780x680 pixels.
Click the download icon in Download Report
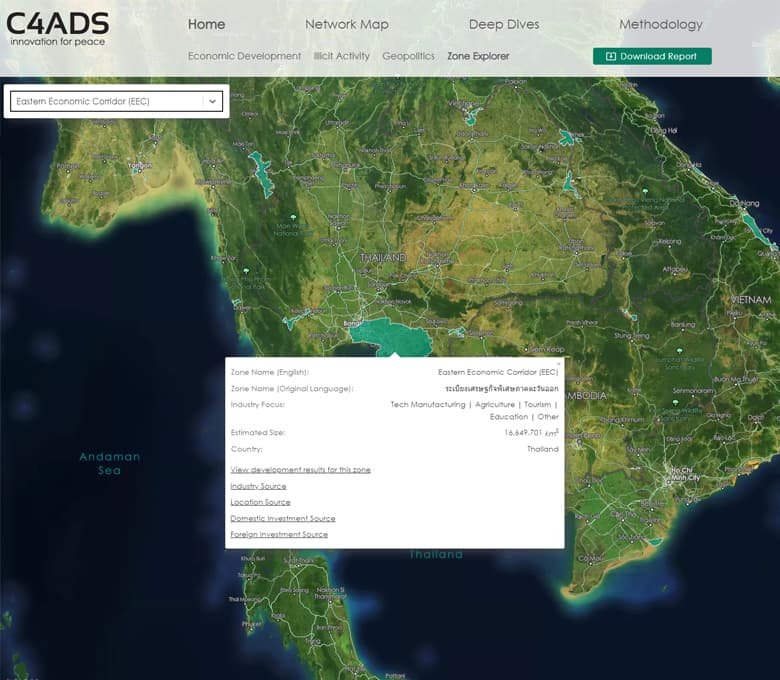(x=610, y=56)
